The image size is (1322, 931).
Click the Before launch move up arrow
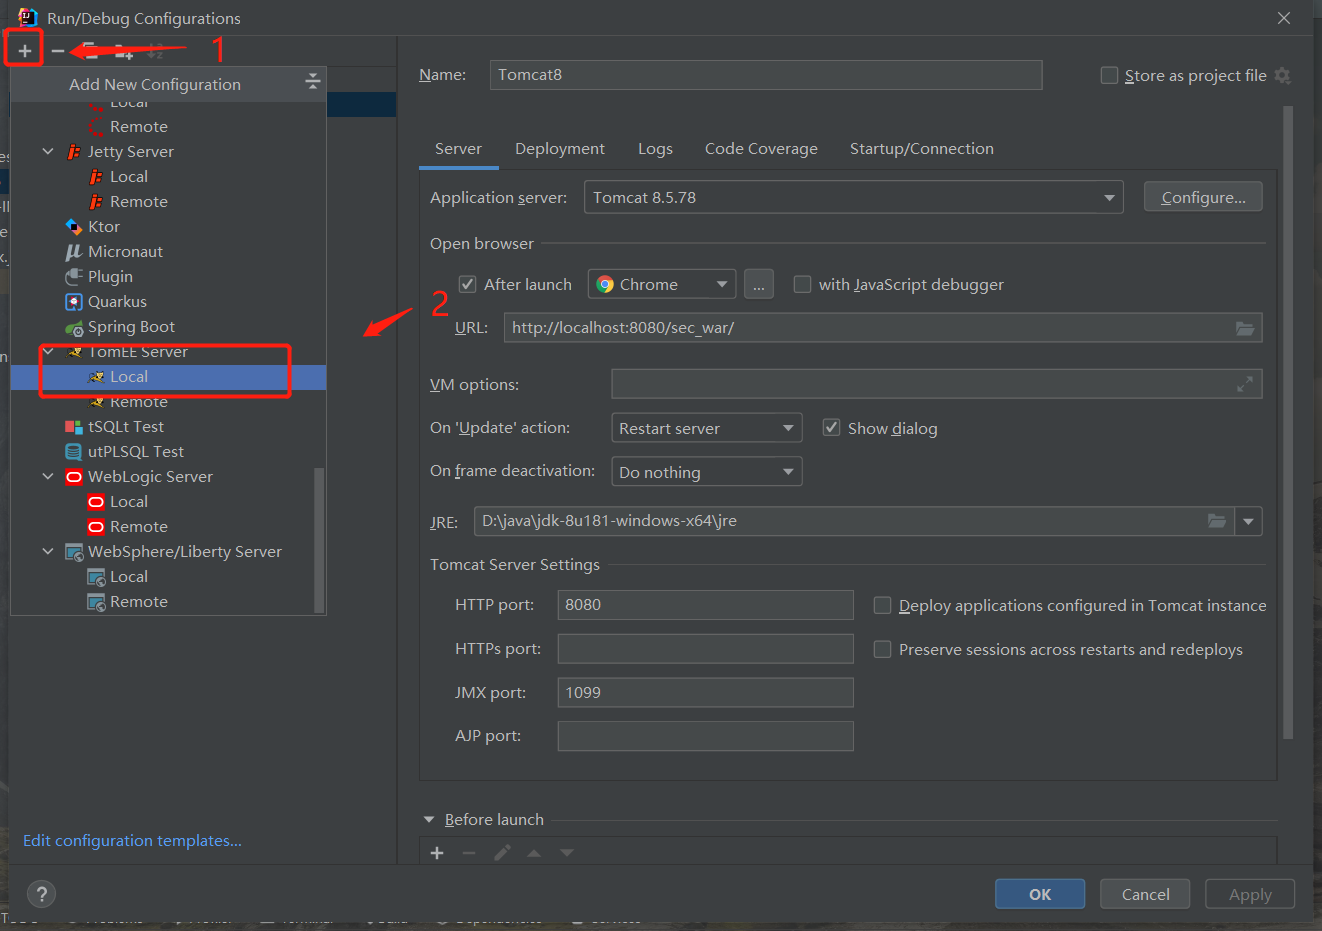coord(534,853)
